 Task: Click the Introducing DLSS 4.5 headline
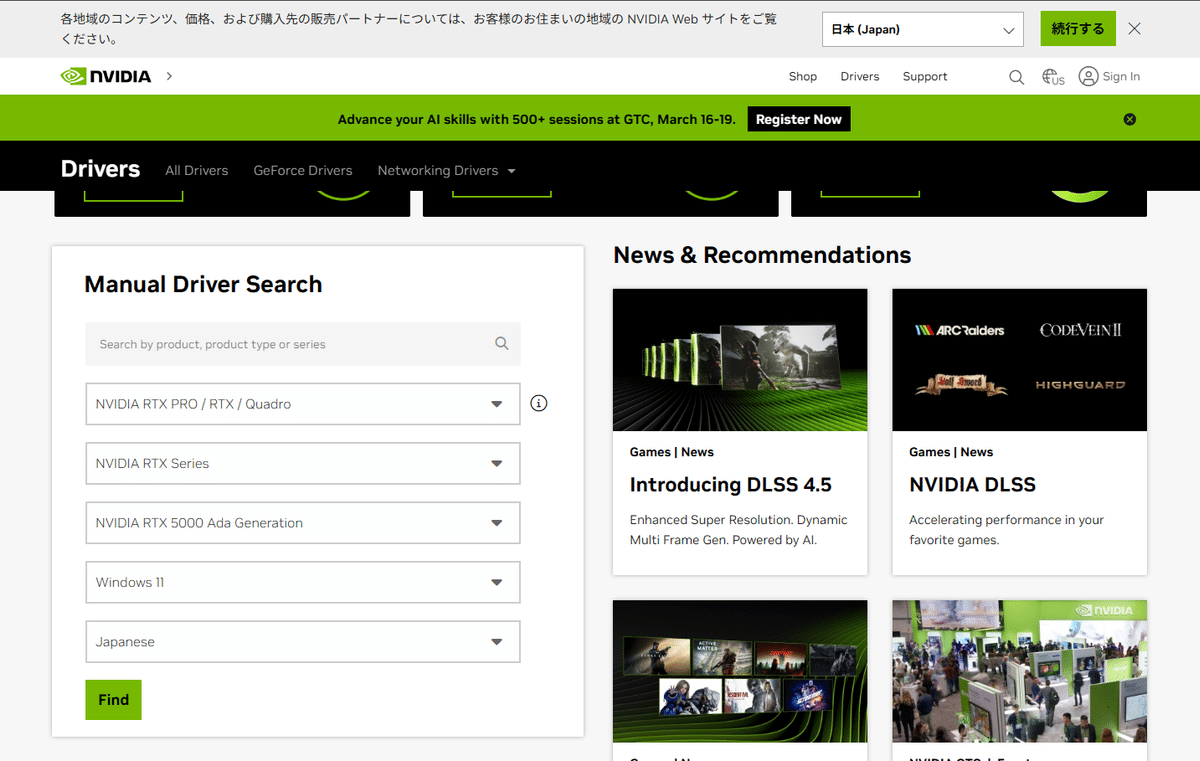pyautogui.click(x=731, y=485)
